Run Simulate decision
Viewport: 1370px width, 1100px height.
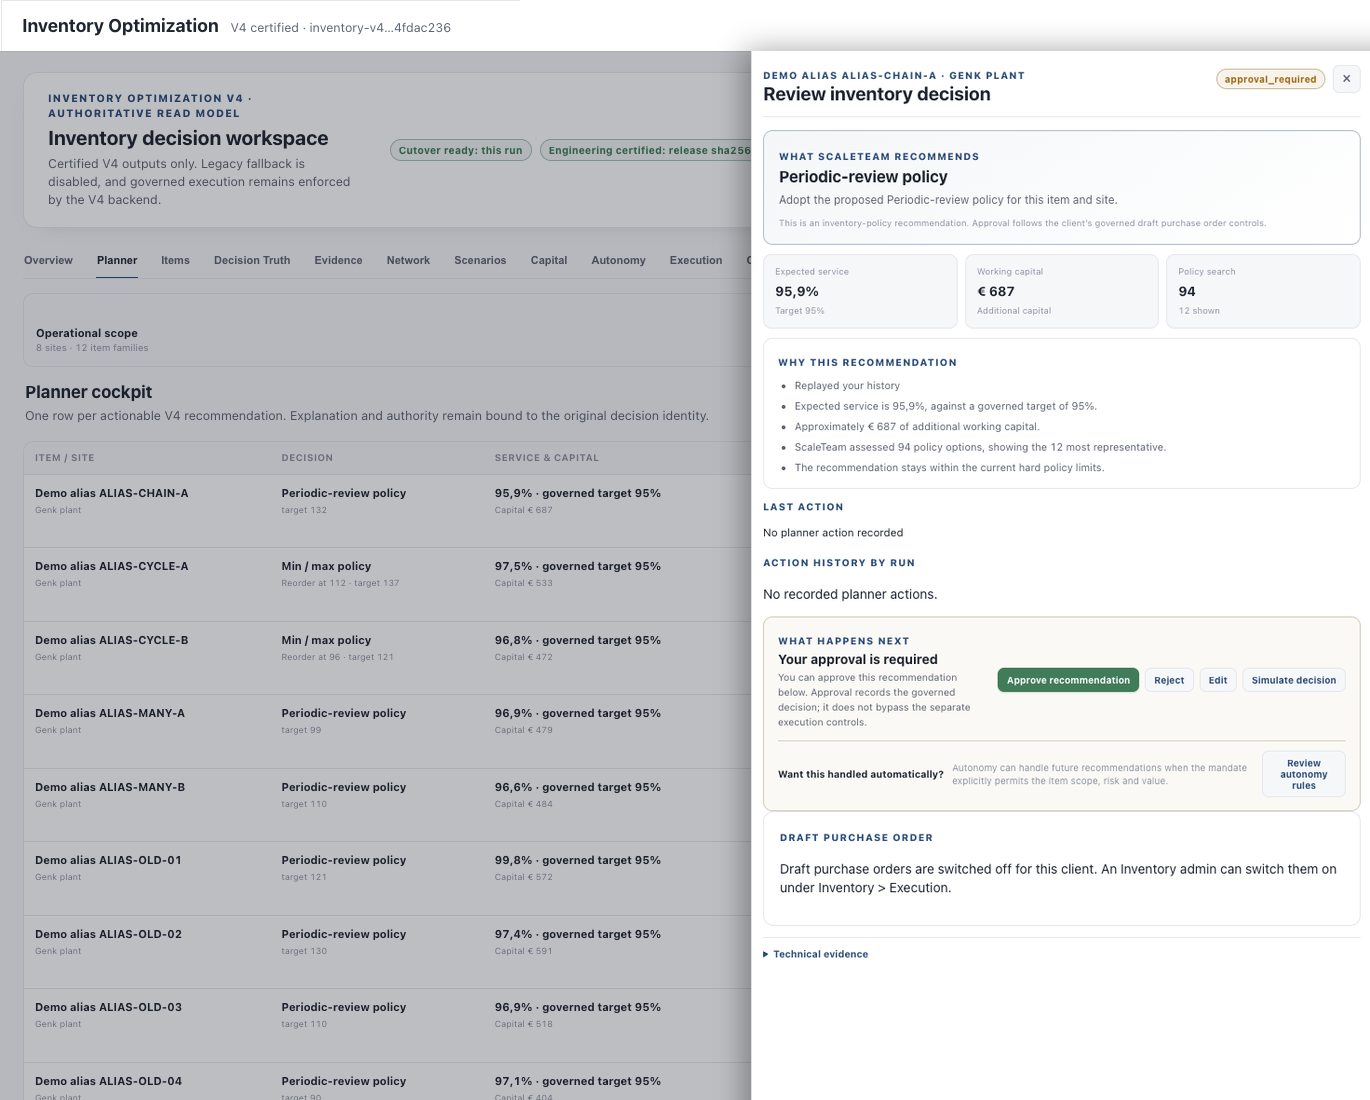[1294, 680]
